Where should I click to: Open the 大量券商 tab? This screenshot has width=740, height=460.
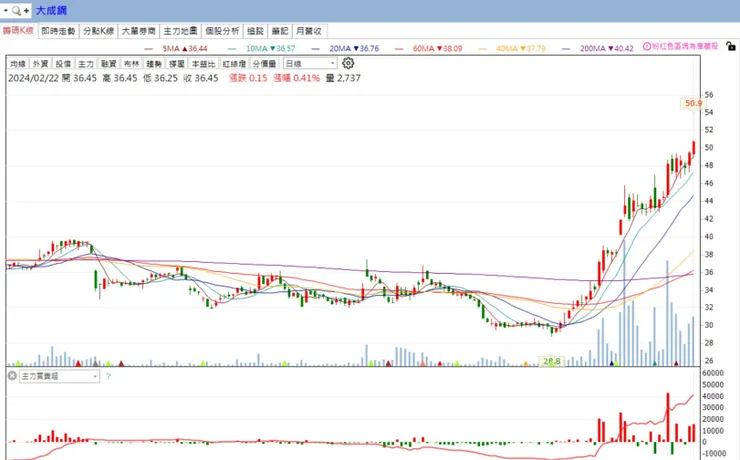pos(139,31)
